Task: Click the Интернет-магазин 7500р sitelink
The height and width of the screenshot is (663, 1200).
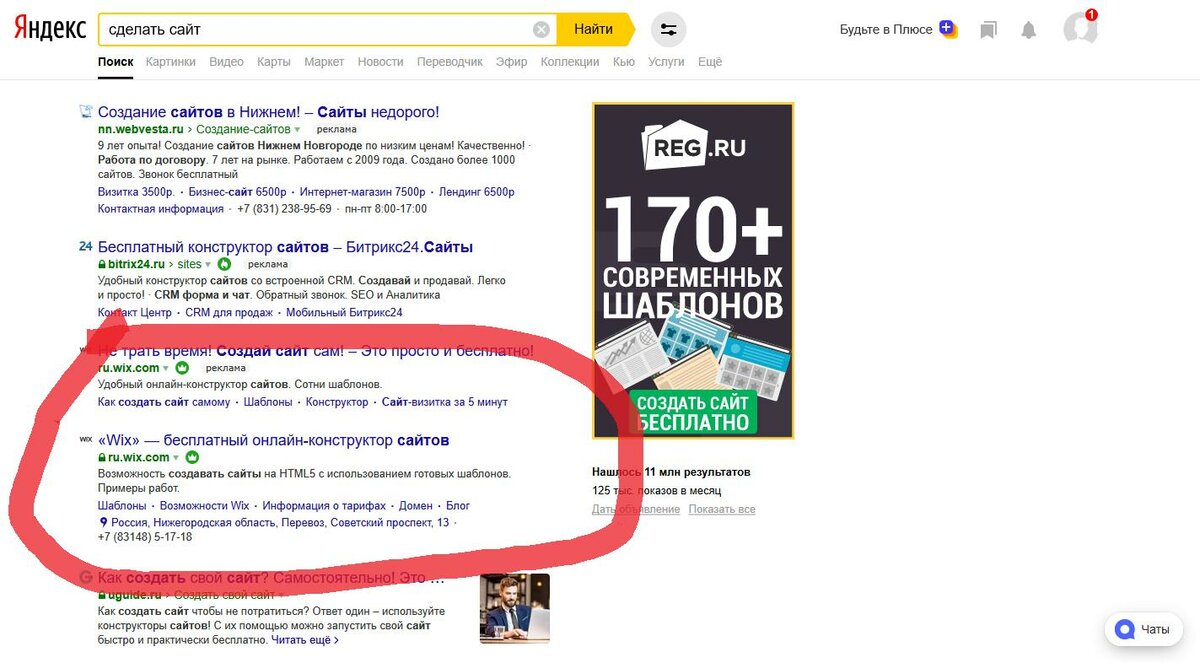Action: point(362,192)
